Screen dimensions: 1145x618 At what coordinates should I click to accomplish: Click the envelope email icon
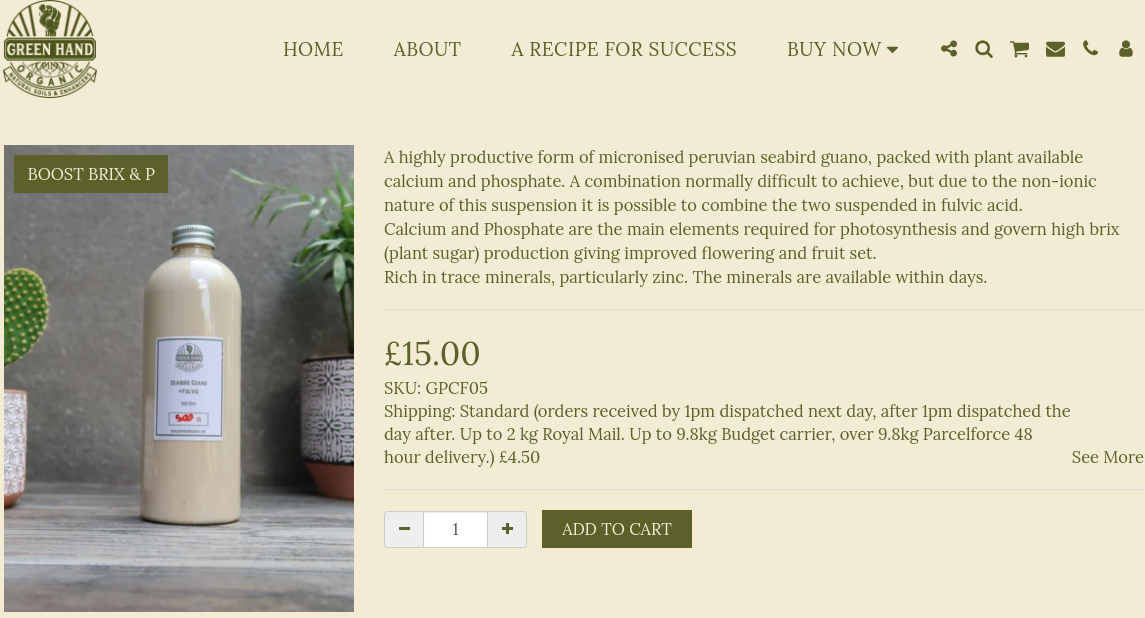tap(1055, 49)
